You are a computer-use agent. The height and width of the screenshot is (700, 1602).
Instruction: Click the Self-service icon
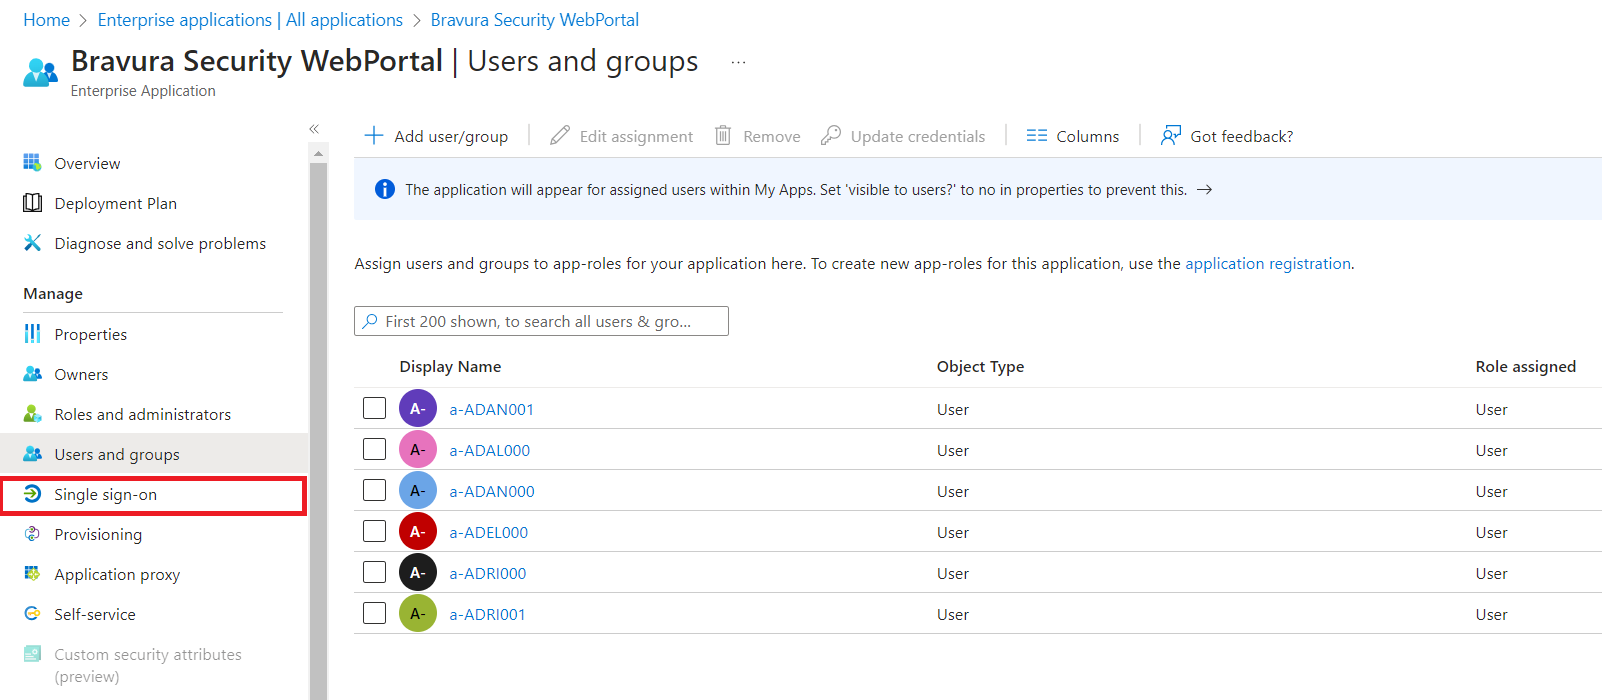32,614
